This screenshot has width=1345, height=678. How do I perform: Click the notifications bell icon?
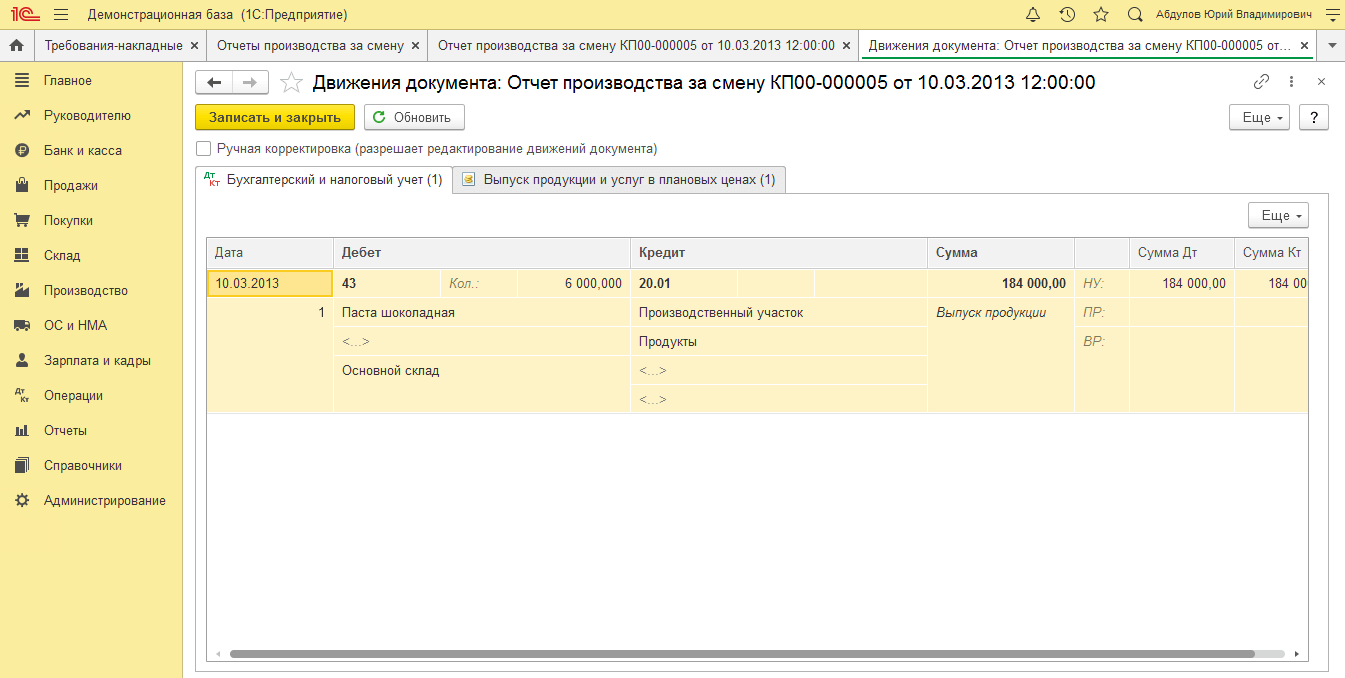[x=1033, y=15]
